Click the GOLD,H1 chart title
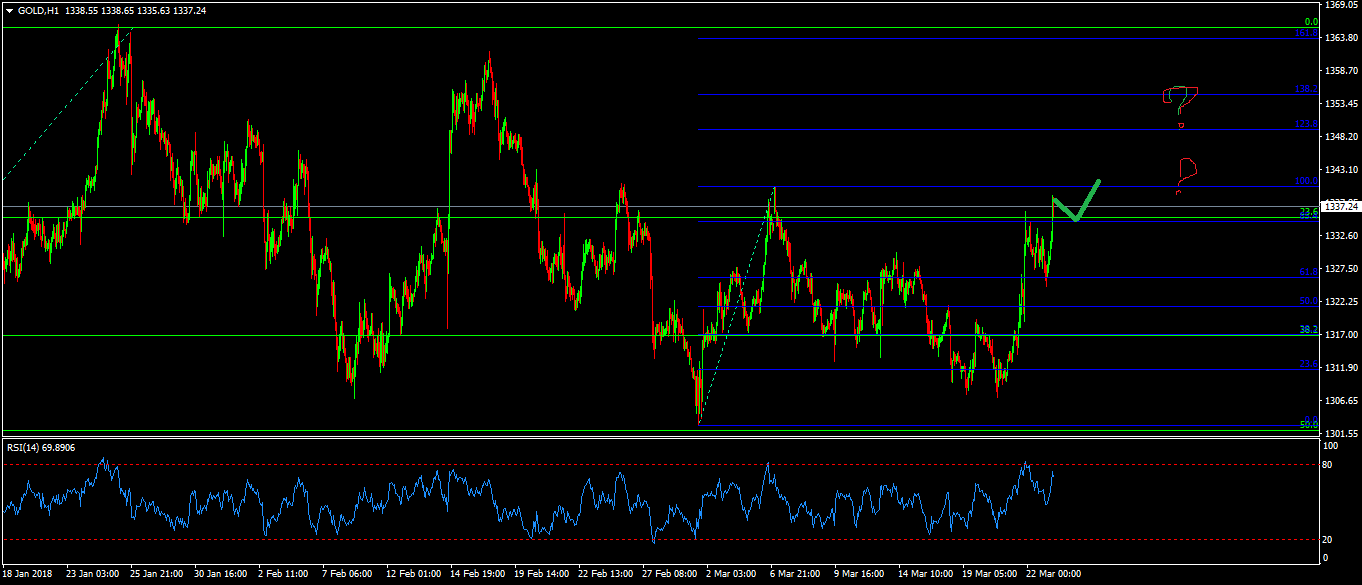Viewport: 1362px width, 585px height. tap(38, 11)
